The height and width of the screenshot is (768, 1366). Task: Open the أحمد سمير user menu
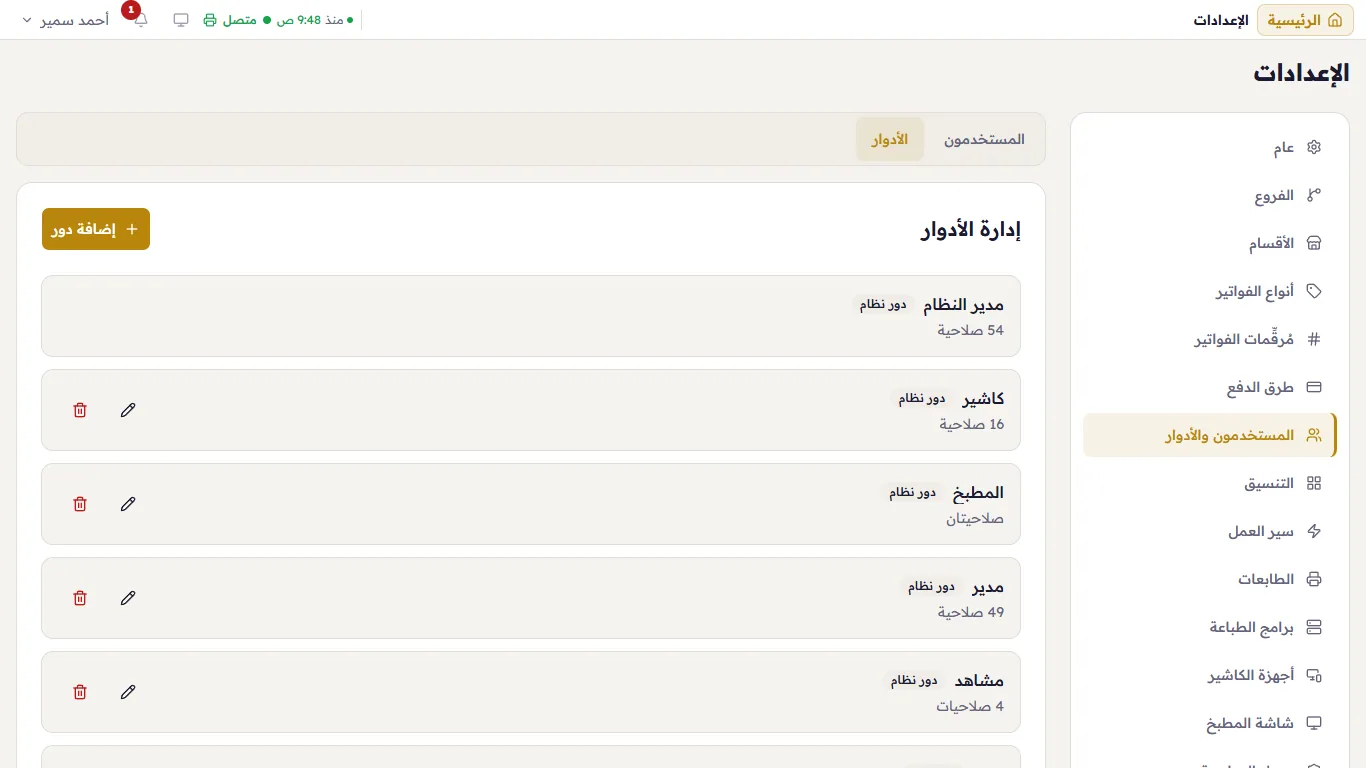coord(66,20)
